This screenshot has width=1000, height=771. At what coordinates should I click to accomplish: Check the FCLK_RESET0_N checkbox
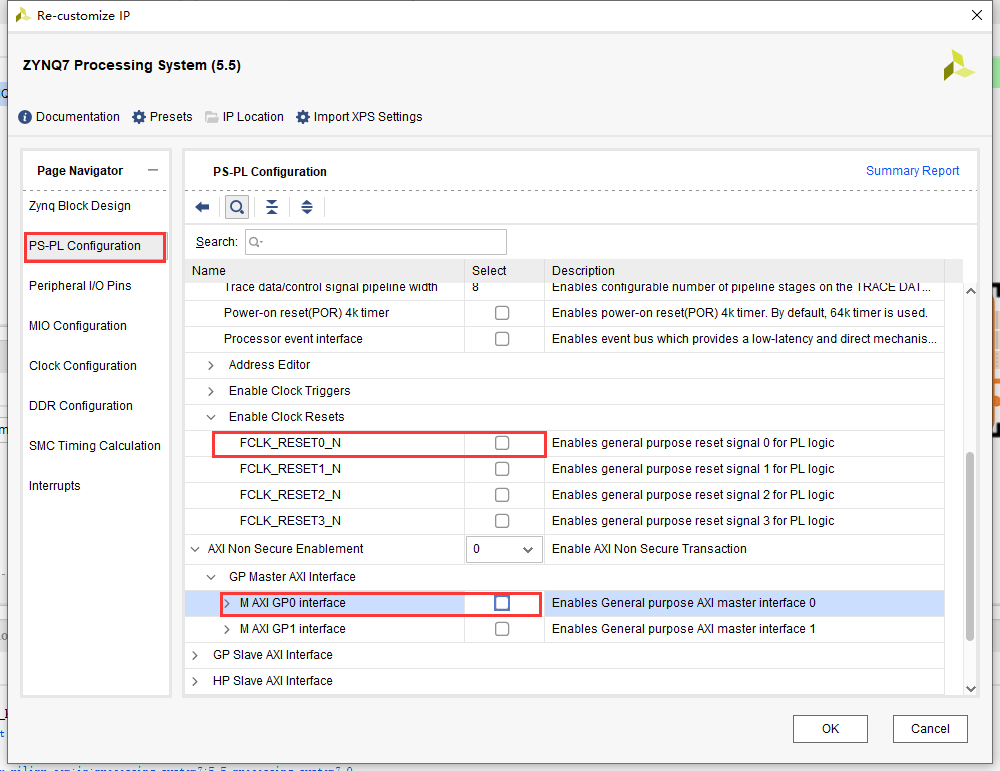pos(502,443)
